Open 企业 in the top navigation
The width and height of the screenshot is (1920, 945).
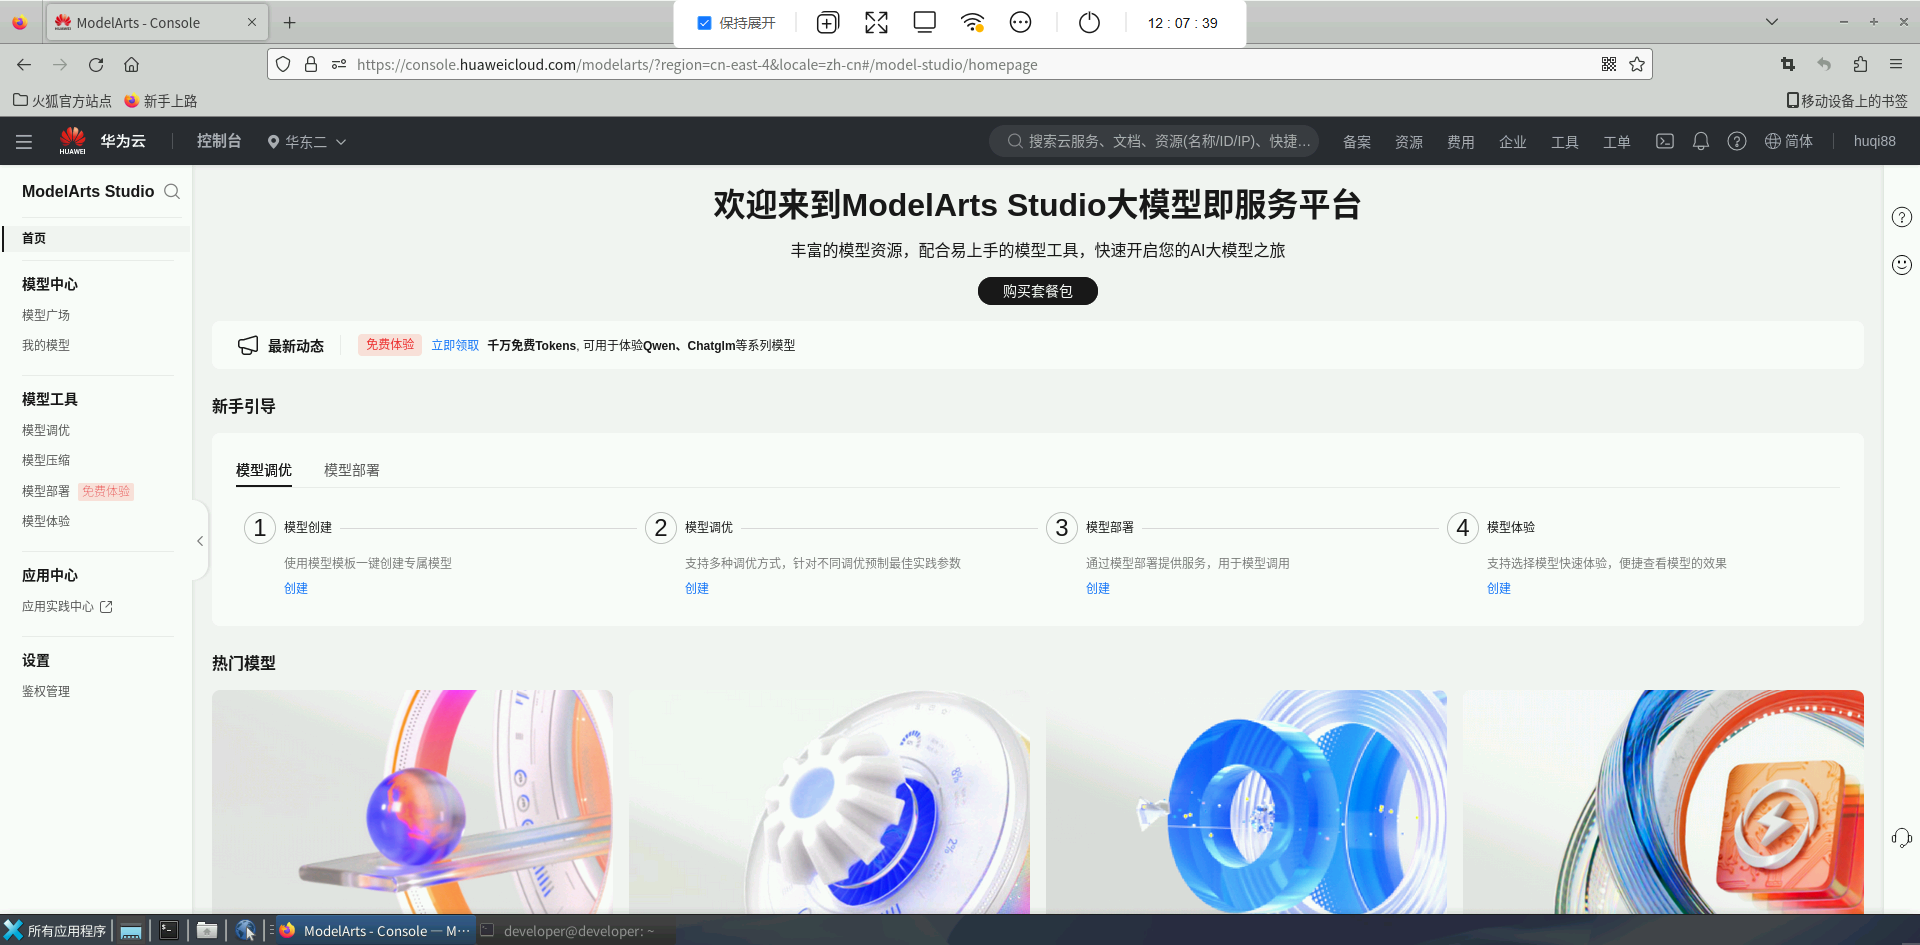tap(1513, 142)
